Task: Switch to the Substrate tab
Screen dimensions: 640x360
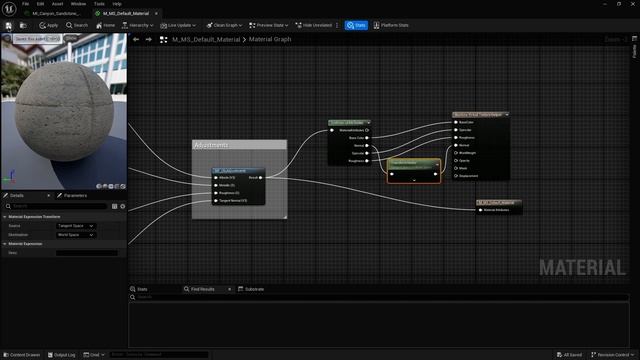Action: point(251,289)
